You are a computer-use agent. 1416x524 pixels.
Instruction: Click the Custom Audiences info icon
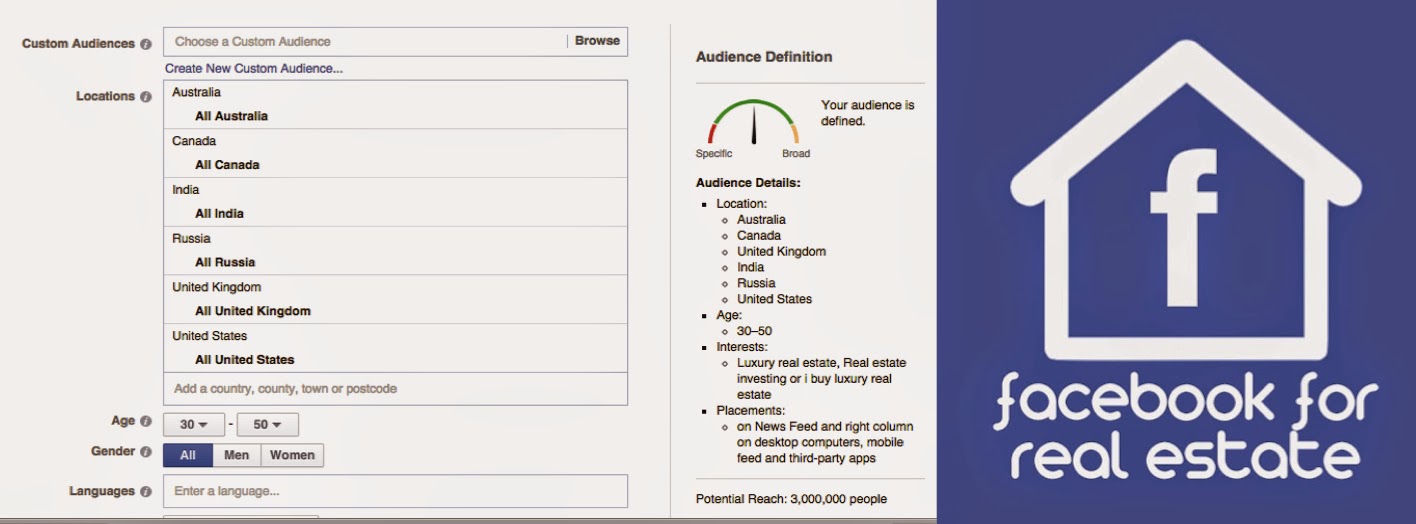pos(146,45)
